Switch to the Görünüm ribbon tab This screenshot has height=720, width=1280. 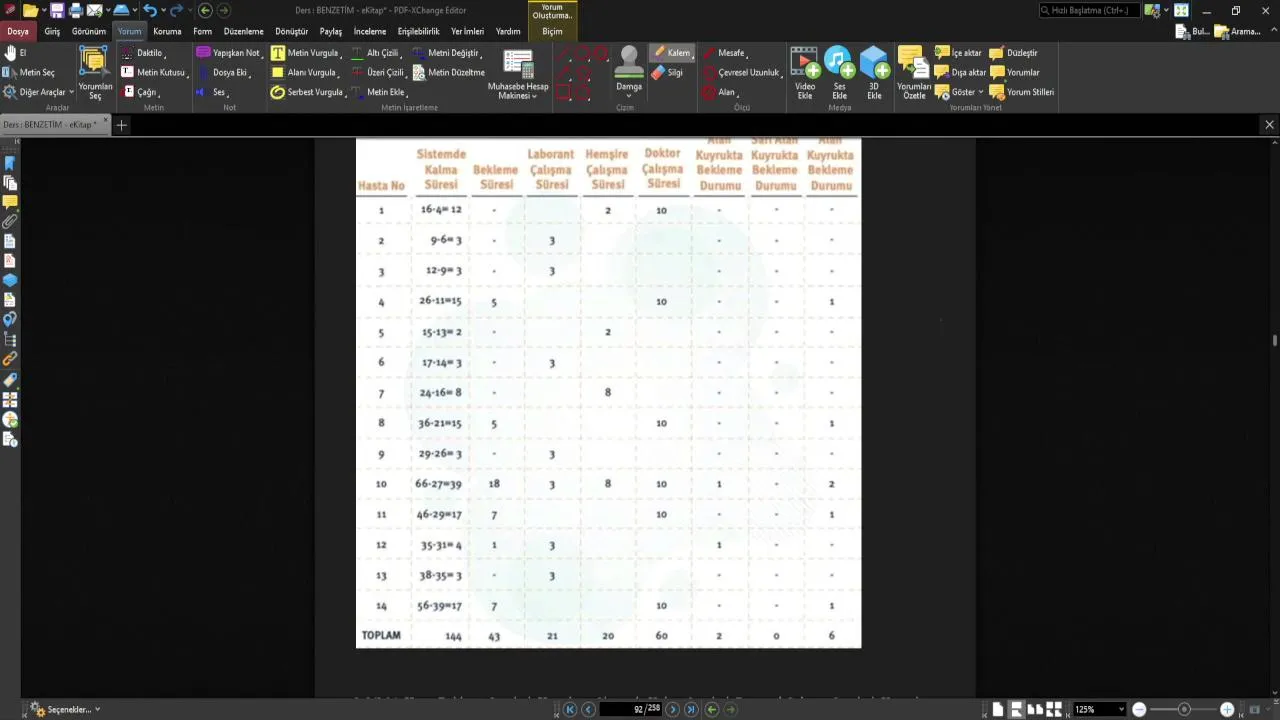pos(89,31)
